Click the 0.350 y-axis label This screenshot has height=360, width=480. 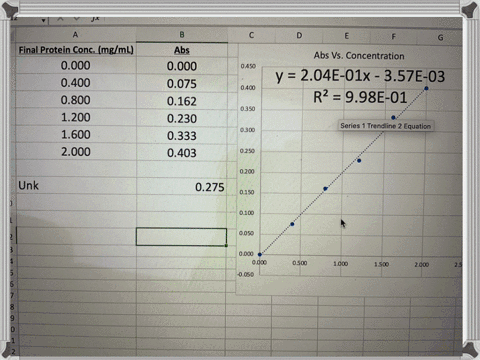coord(248,109)
